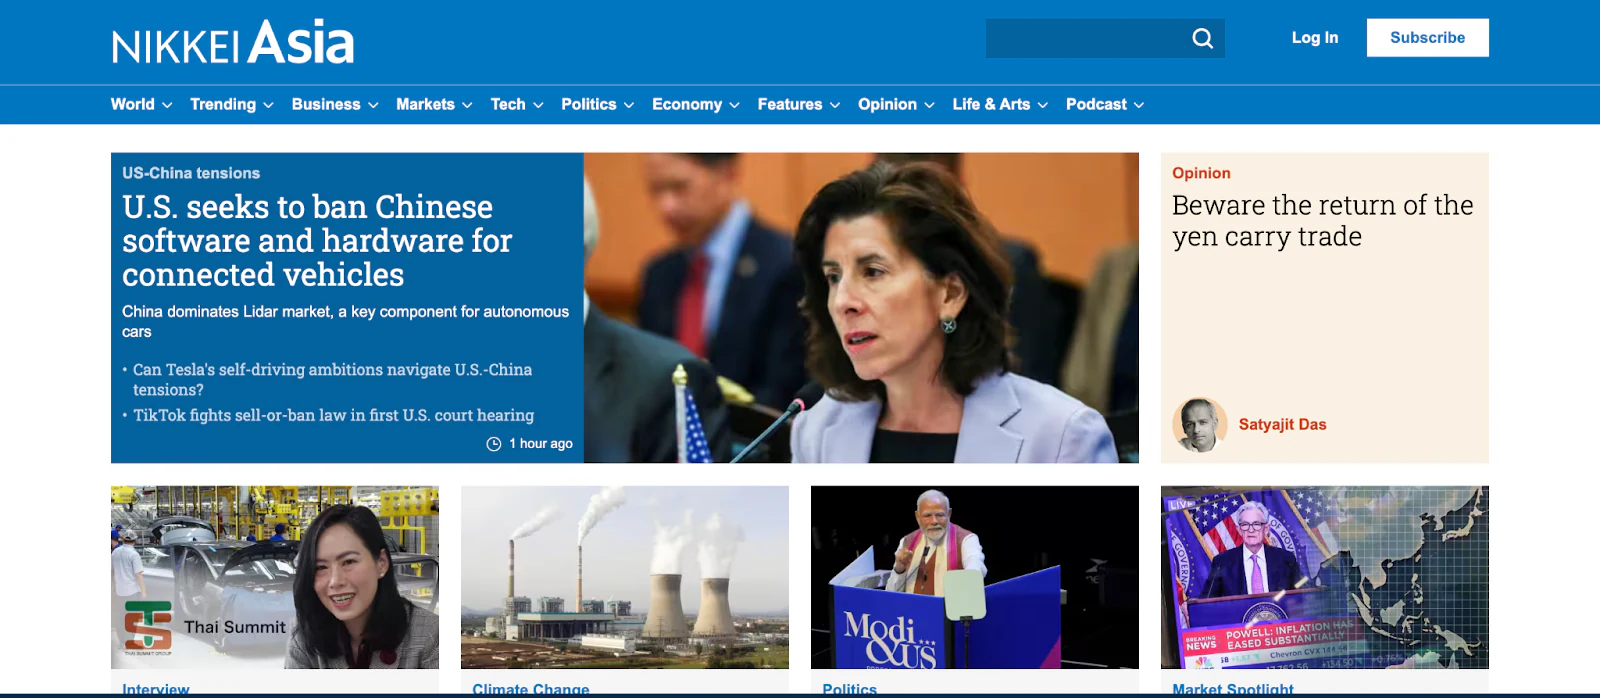Image resolution: width=1600 pixels, height=698 pixels.
Task: Open the TikTok sell-or-ban law story
Action: [333, 415]
